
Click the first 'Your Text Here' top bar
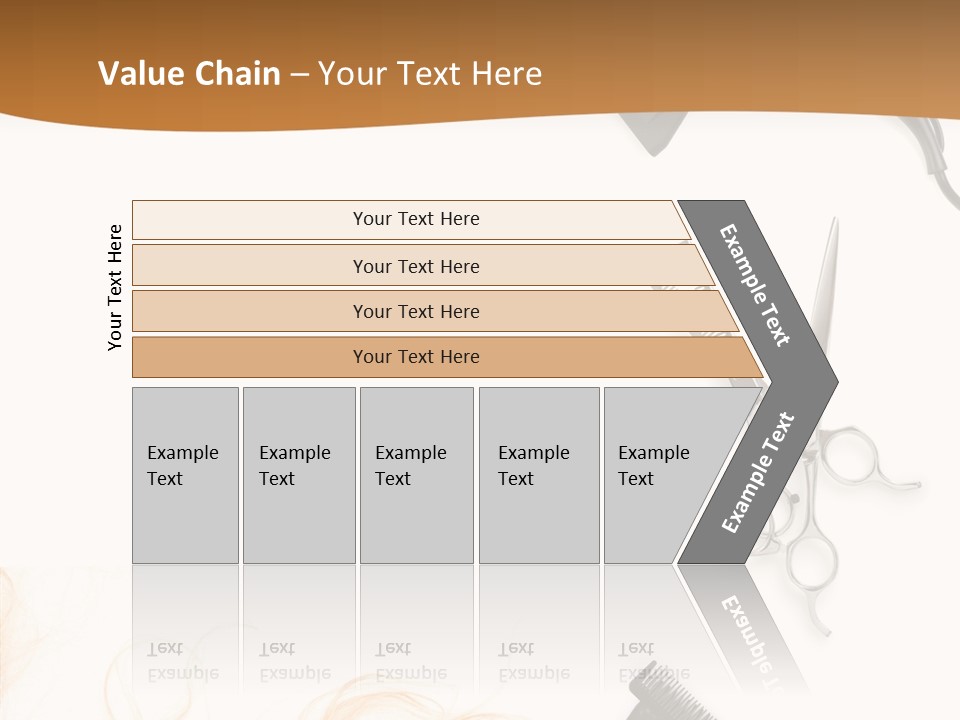(411, 219)
